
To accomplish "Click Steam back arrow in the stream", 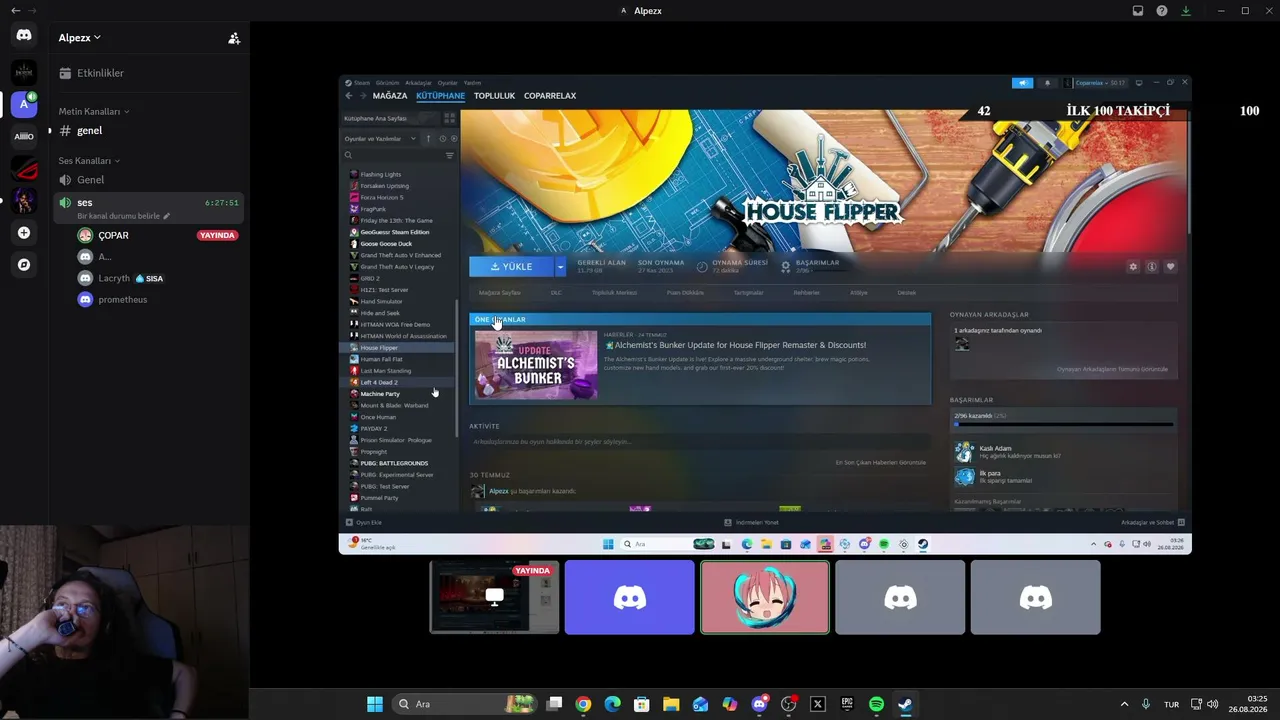I will (349, 96).
